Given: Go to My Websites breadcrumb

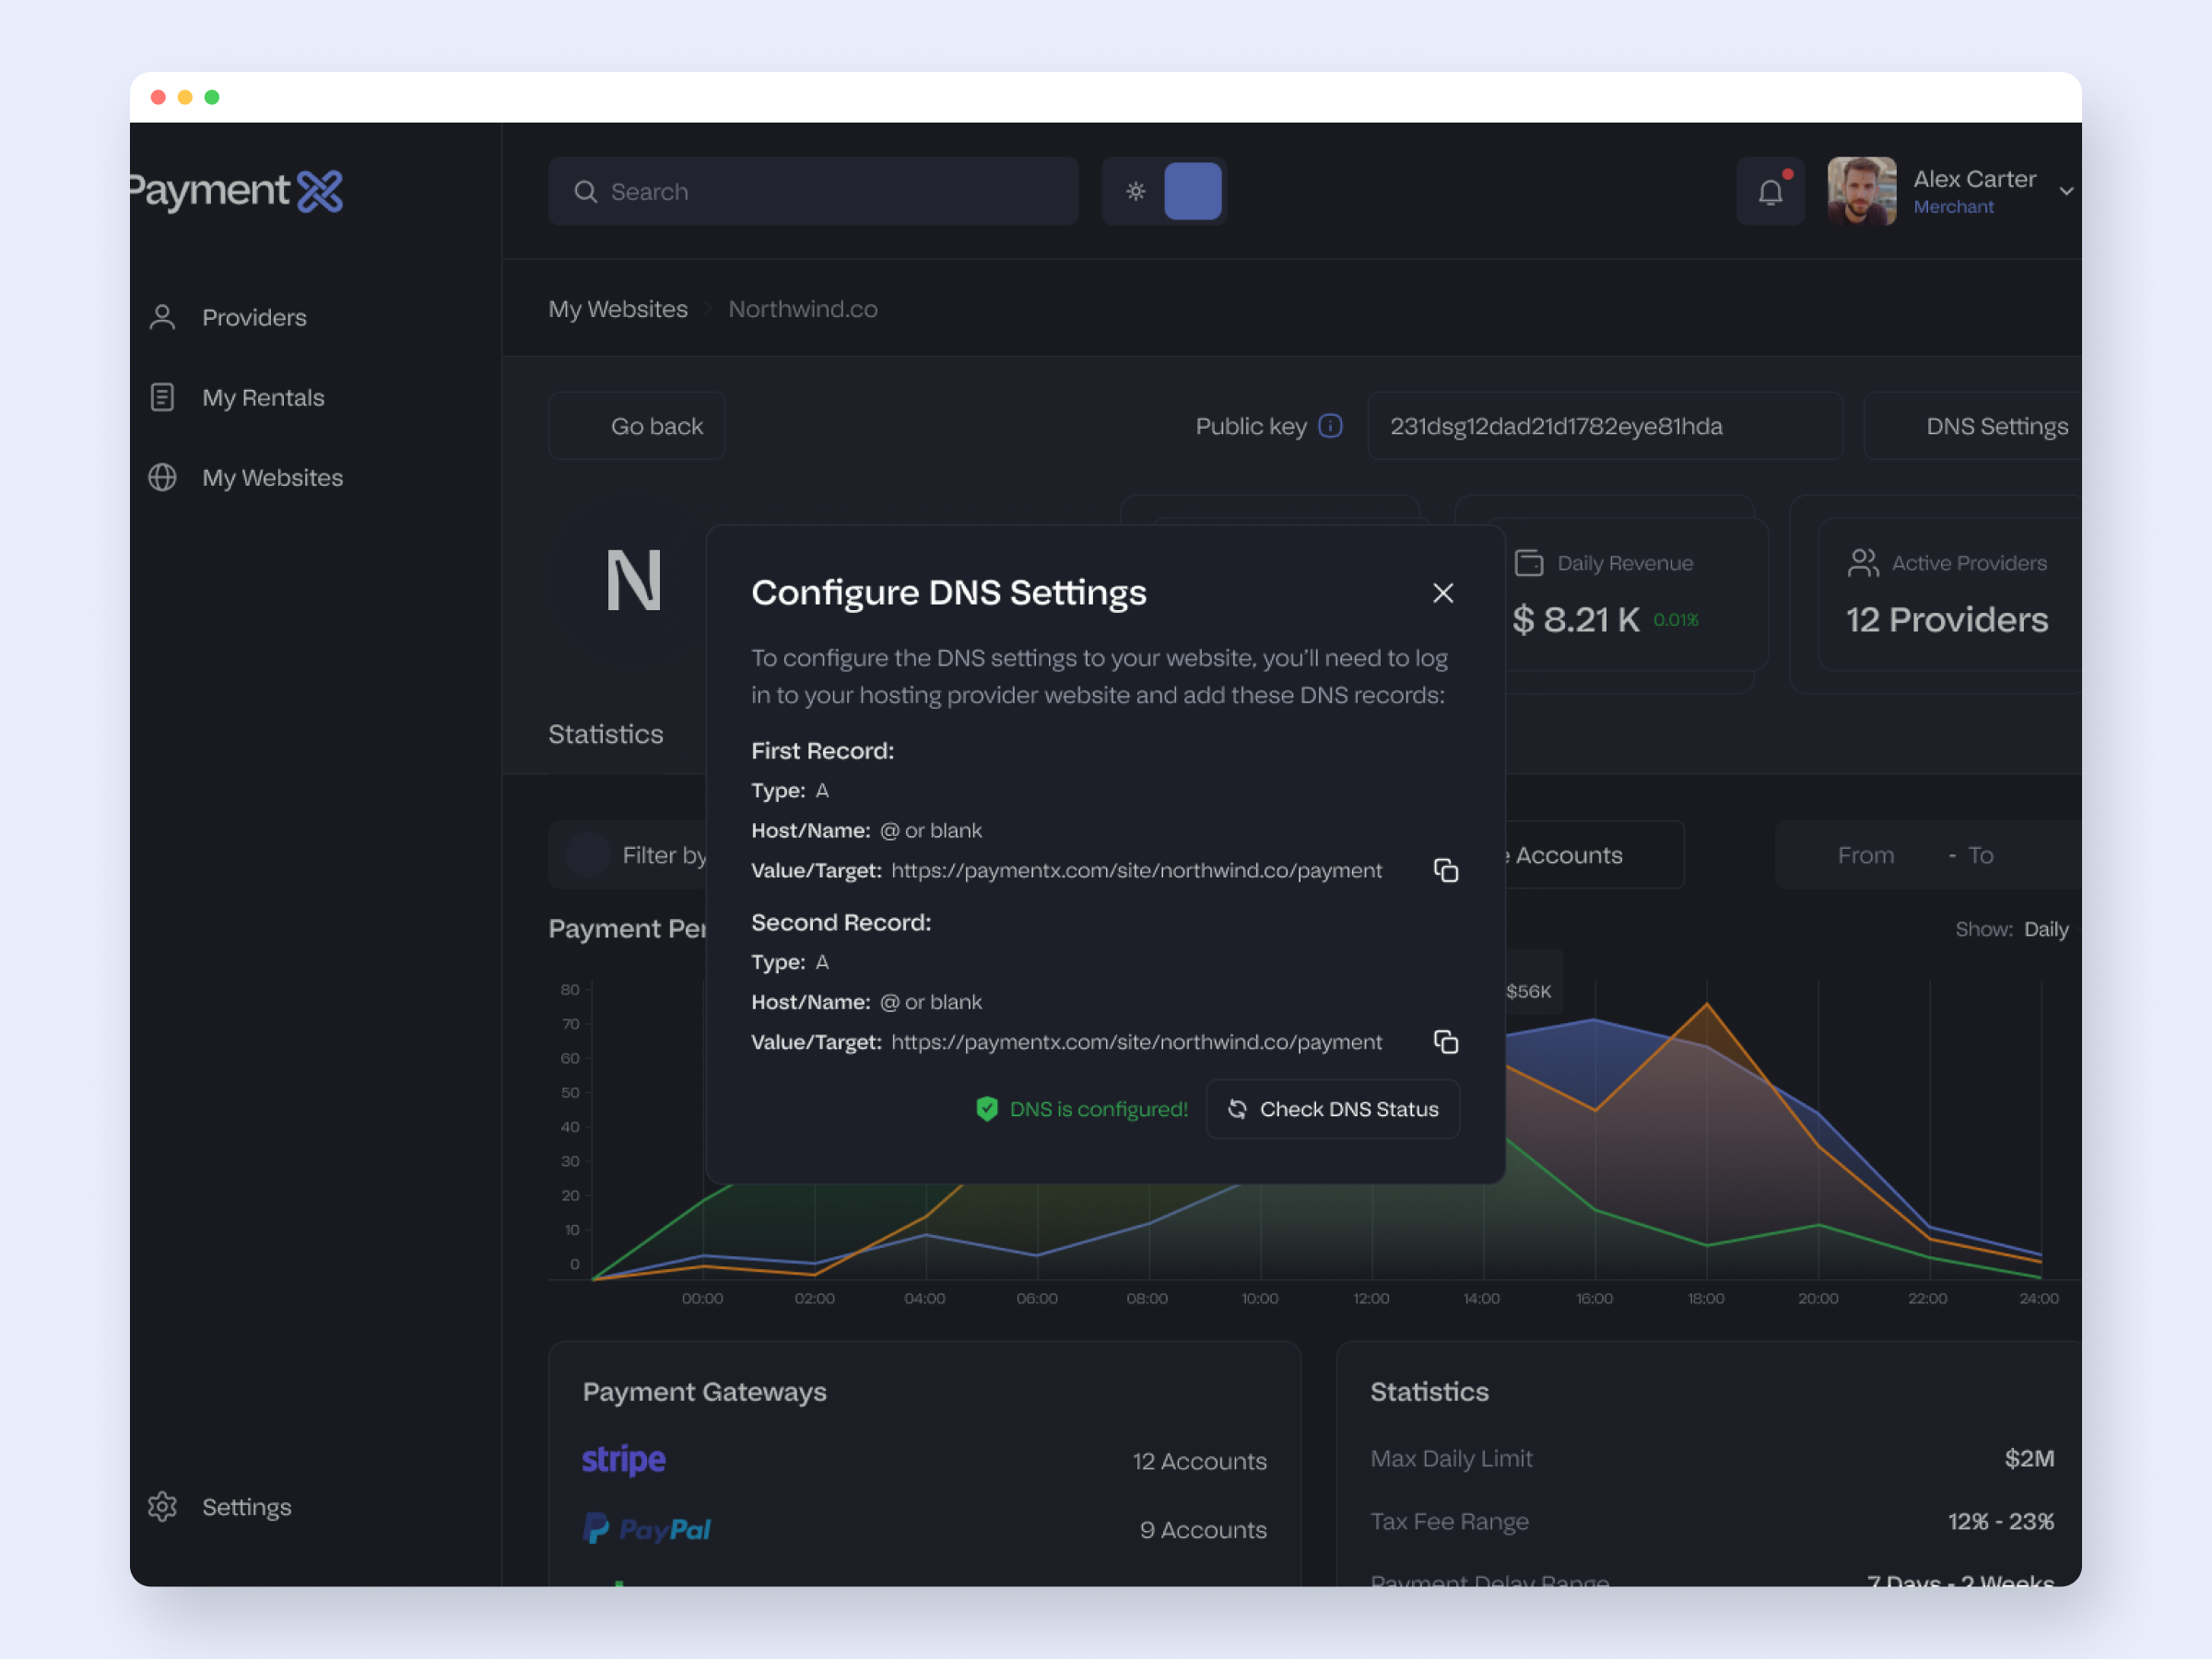Looking at the screenshot, I should tap(617, 309).
